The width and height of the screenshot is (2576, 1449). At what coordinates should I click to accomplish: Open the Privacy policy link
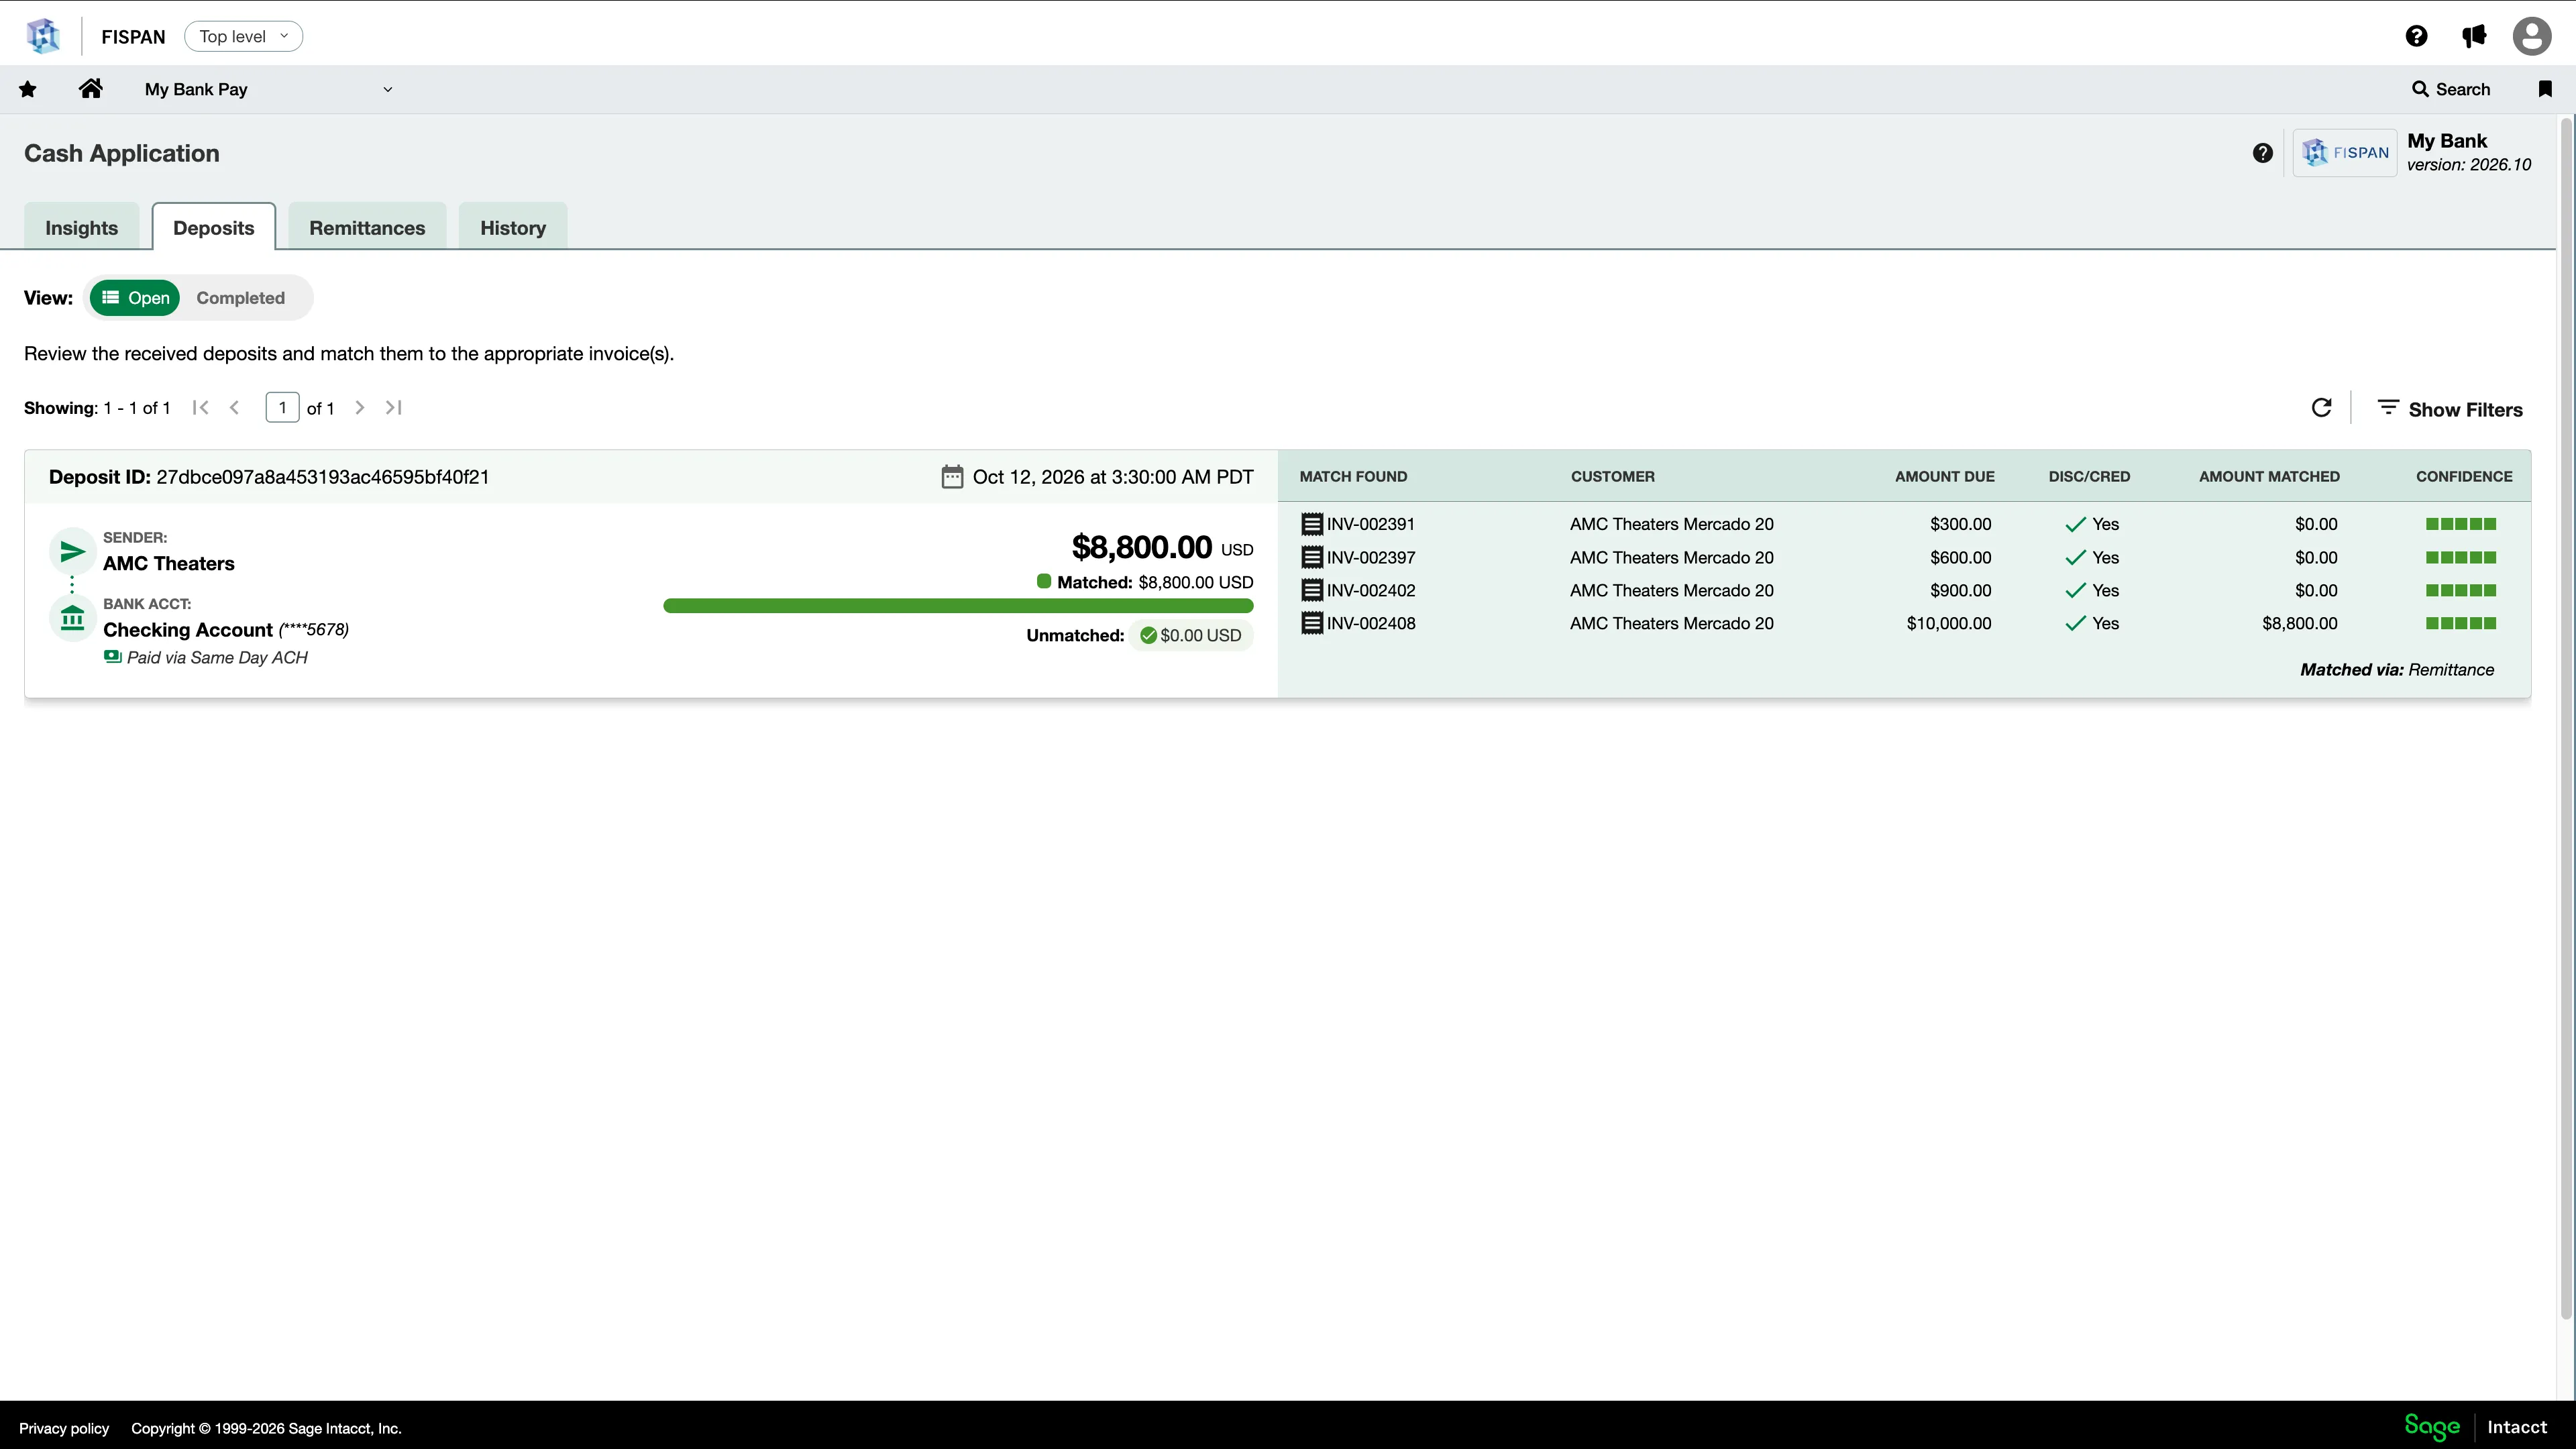point(64,1428)
